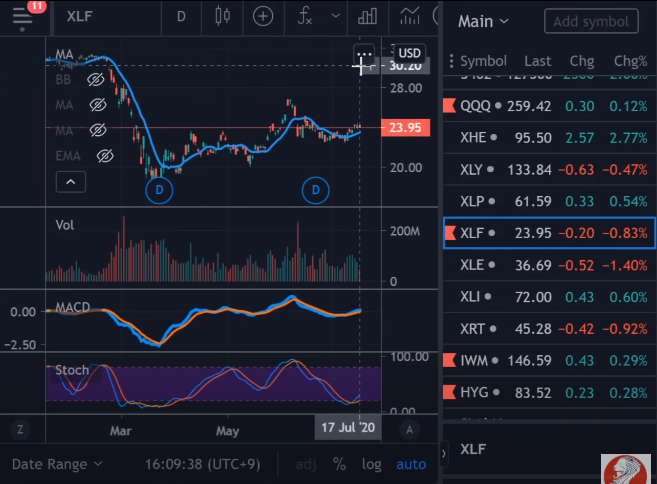Image resolution: width=657 pixels, height=484 pixels.
Task: Toggle visibility of the EMA indicator
Action: 105,156
